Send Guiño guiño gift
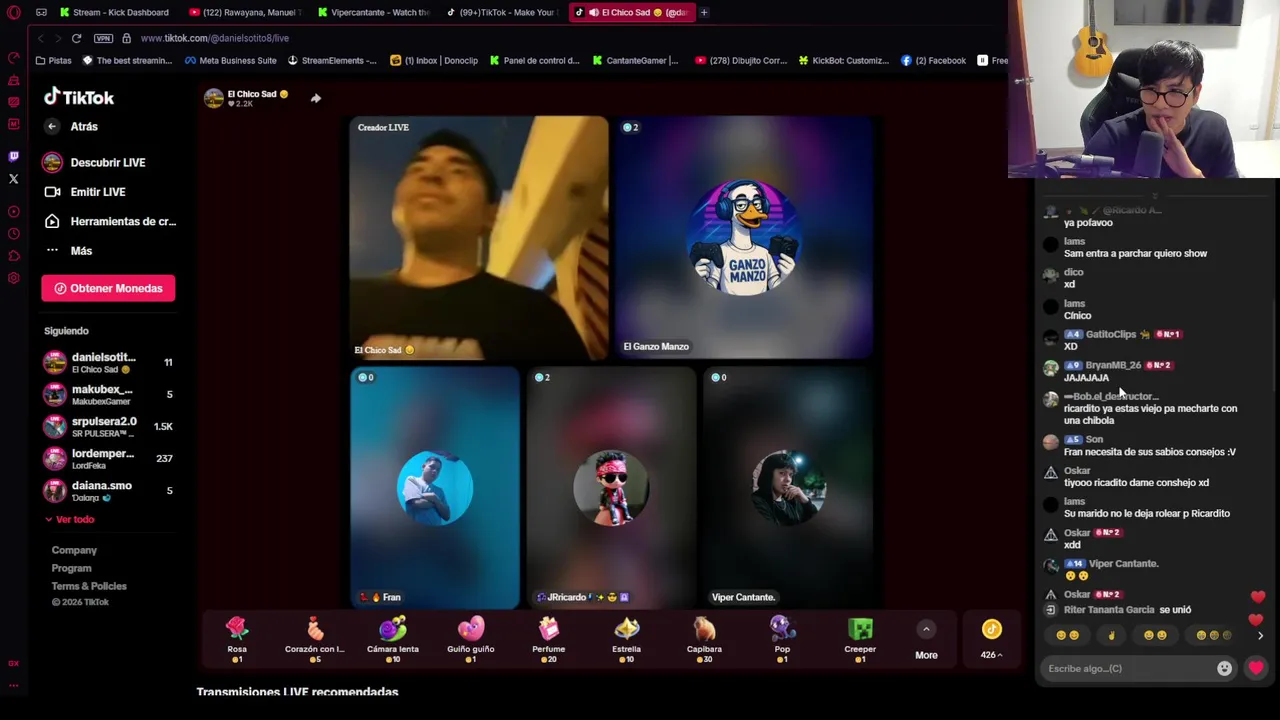 point(471,639)
